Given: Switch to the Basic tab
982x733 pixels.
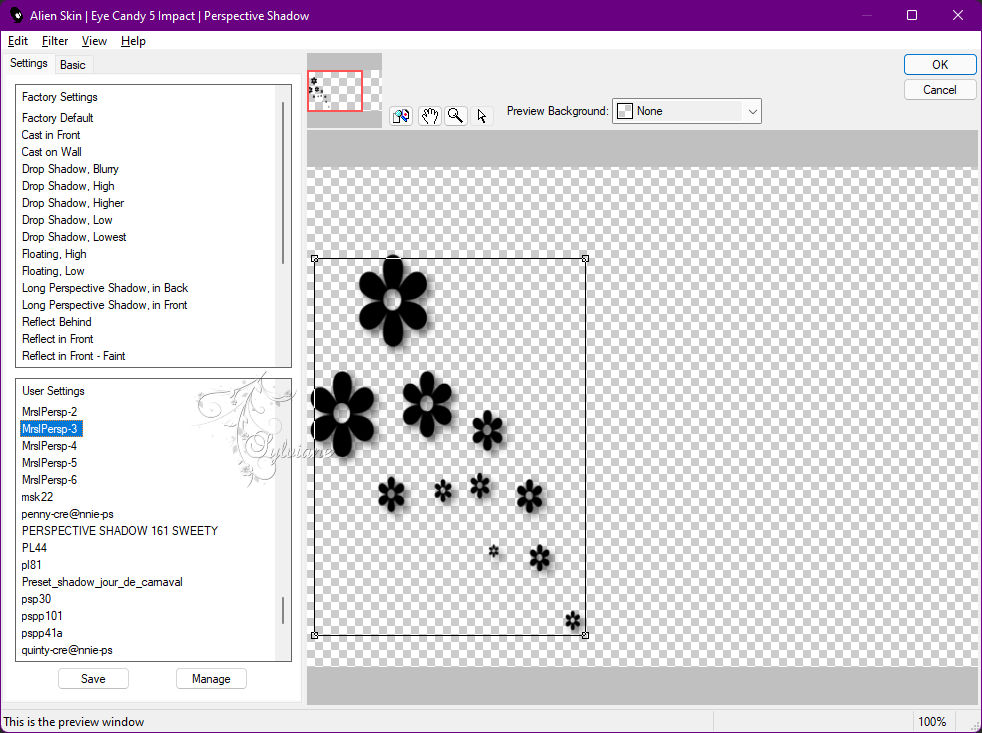Looking at the screenshot, I should (x=73, y=65).
